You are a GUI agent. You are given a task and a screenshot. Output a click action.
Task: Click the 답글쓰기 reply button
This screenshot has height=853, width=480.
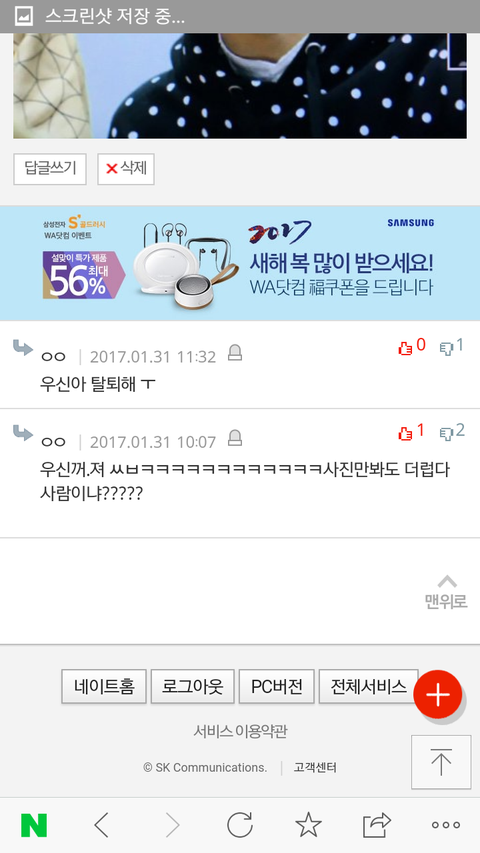50,169
